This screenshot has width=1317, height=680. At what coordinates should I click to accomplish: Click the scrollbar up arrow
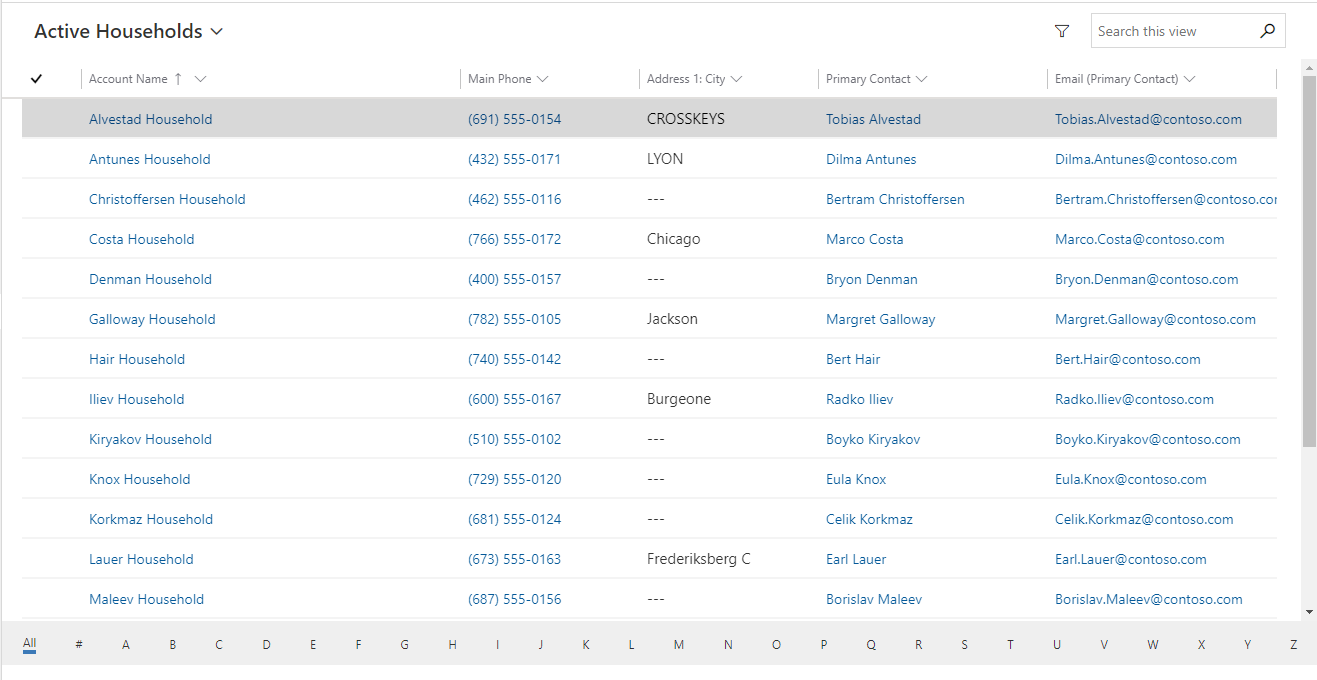click(x=1309, y=67)
